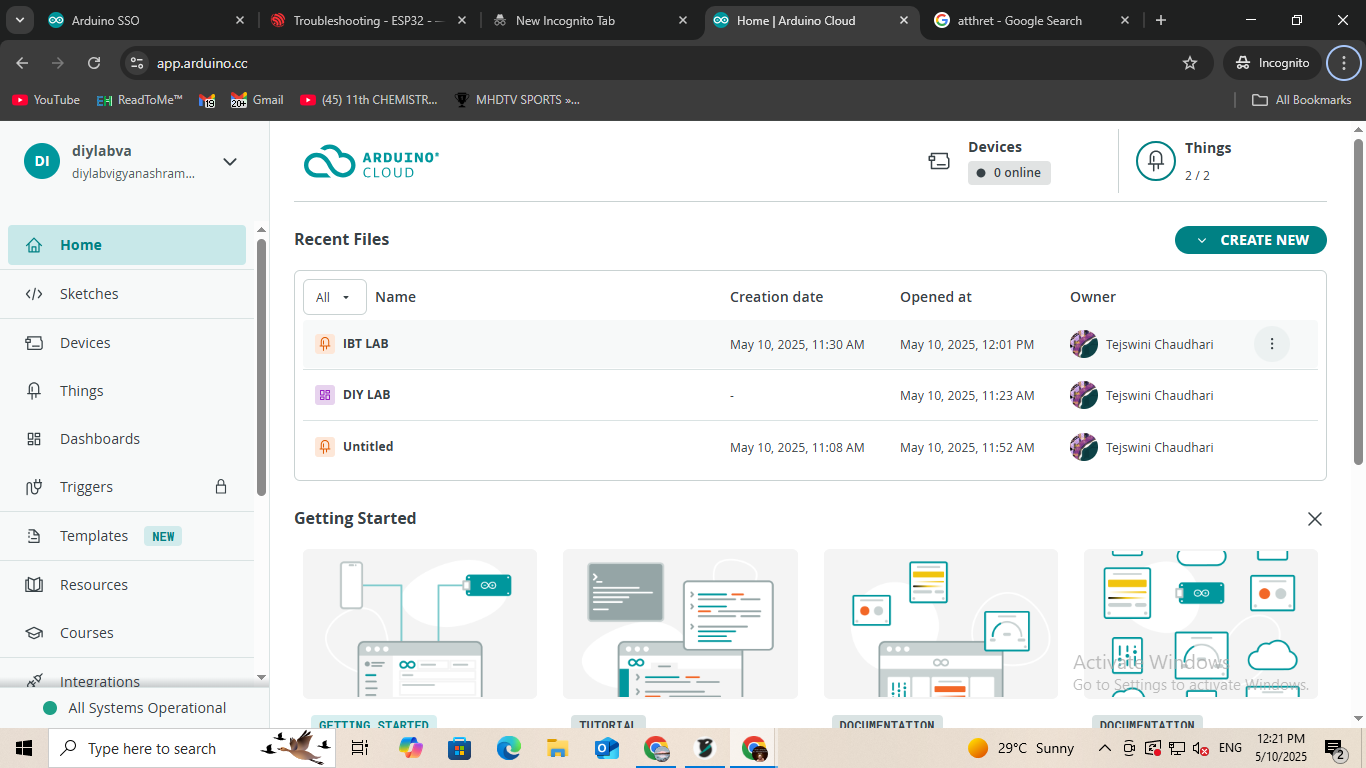
Task: Open the Gmail bookmark
Action: 258,100
